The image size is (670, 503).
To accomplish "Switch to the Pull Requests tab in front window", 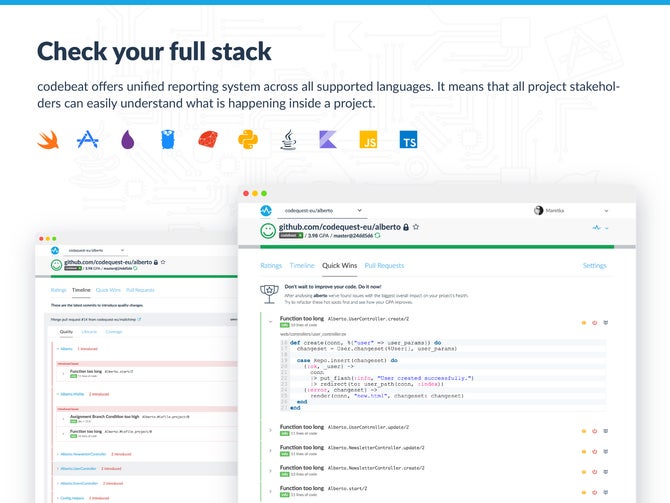I will [384, 266].
